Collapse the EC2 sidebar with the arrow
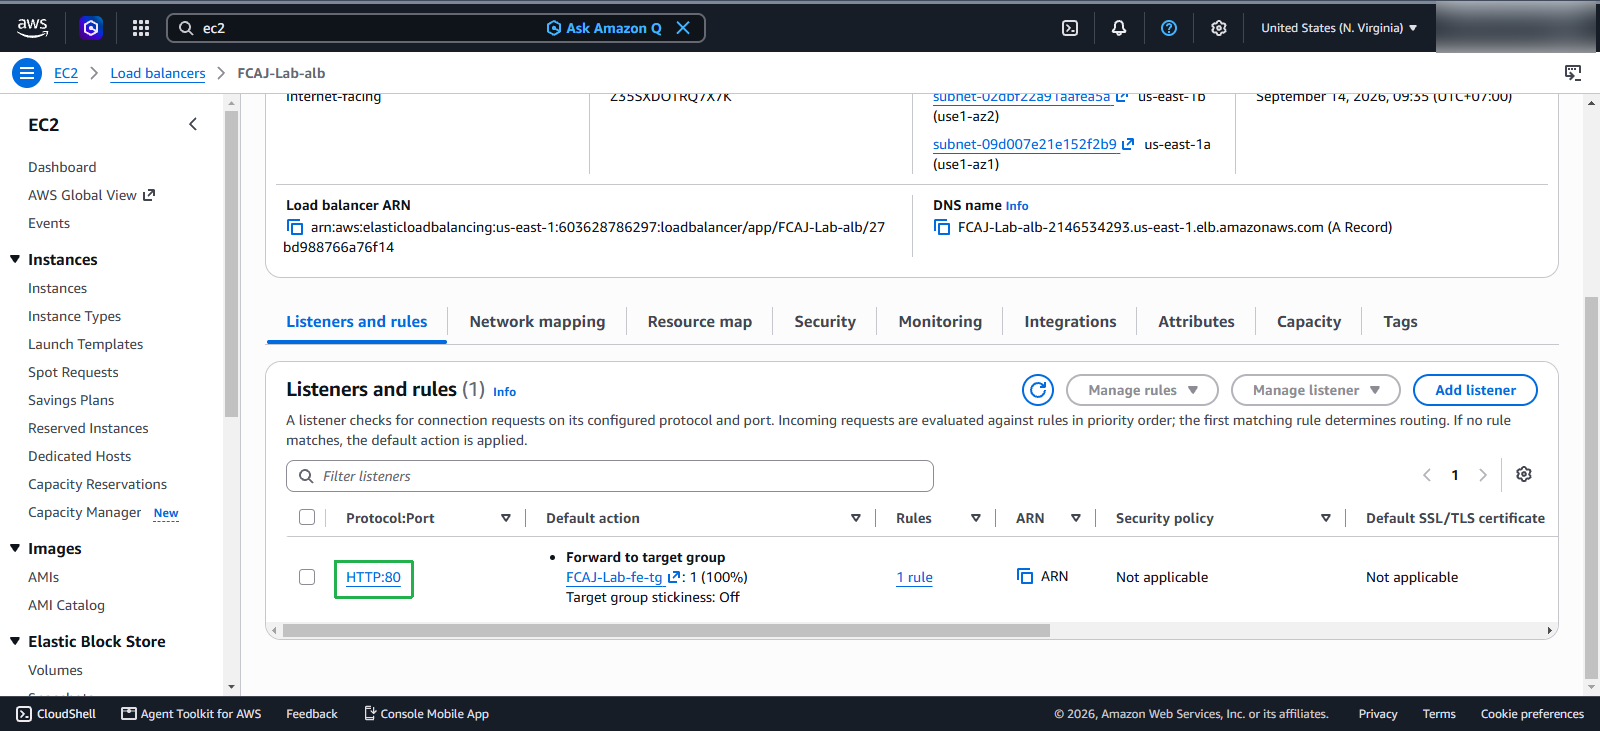The height and width of the screenshot is (731, 1600). click(193, 124)
